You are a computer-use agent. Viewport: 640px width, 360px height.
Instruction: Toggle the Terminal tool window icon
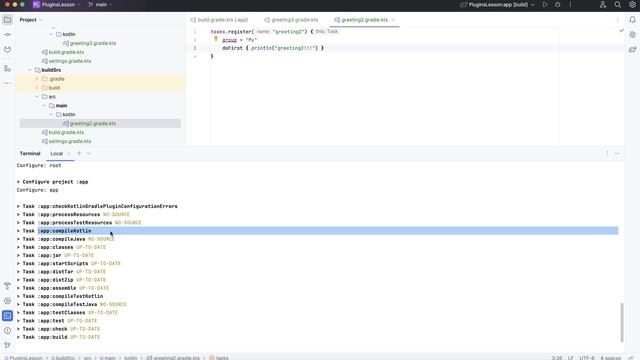pos(7,316)
